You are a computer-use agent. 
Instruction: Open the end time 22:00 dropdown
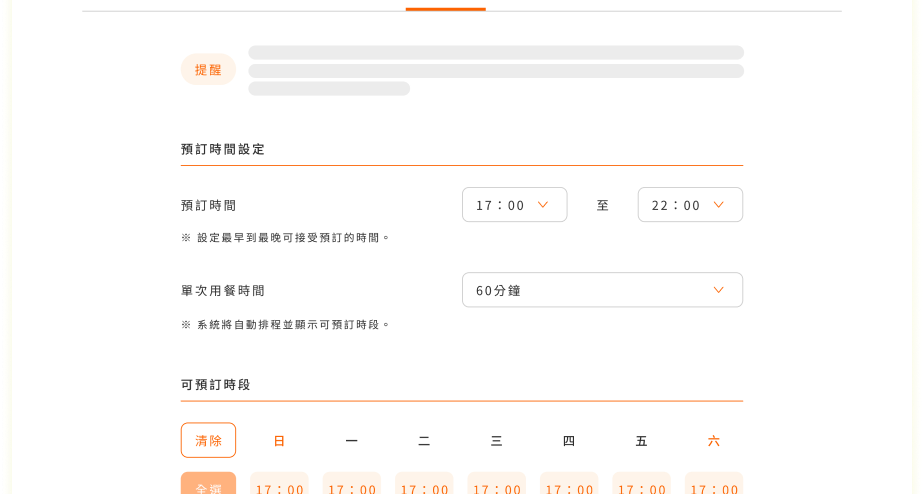coord(690,205)
